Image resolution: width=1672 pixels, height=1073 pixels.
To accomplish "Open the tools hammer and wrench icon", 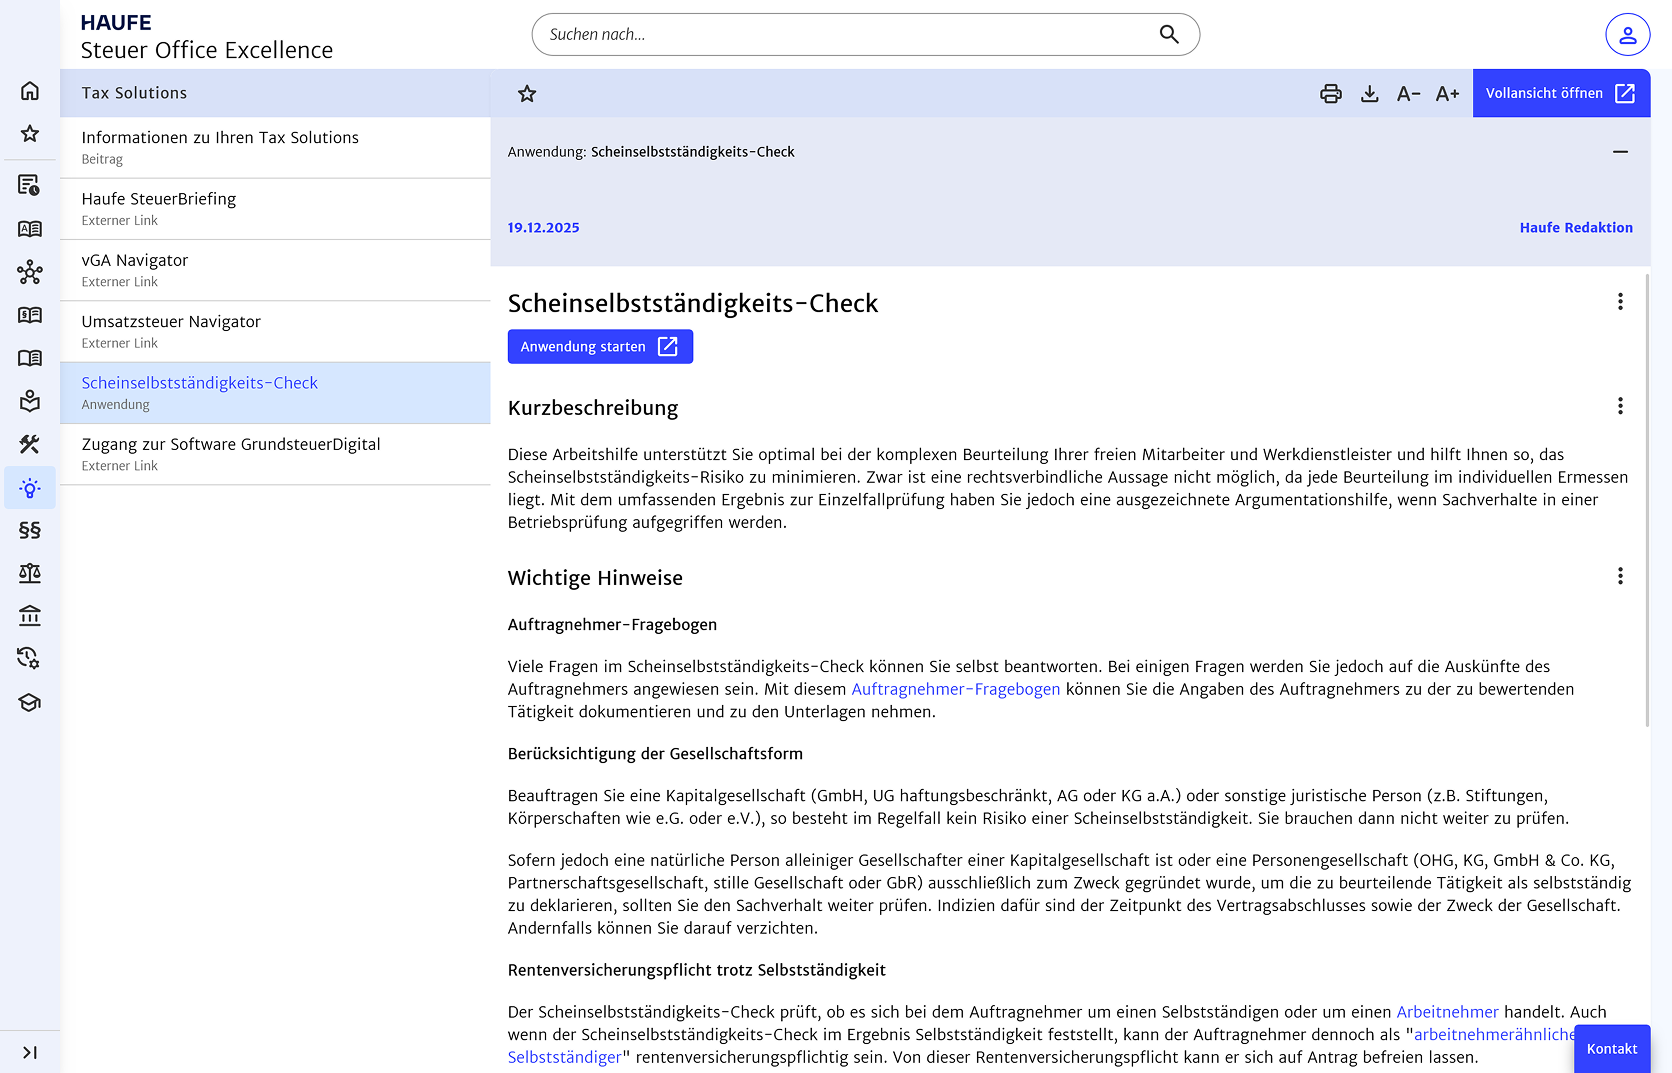I will [30, 444].
